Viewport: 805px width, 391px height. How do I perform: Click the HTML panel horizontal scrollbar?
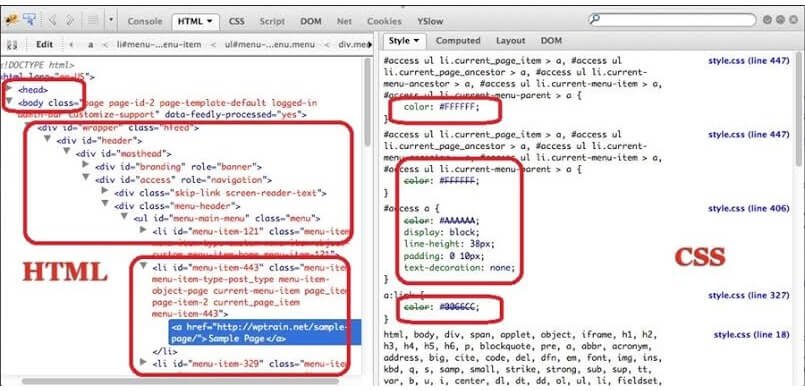[x=180, y=380]
